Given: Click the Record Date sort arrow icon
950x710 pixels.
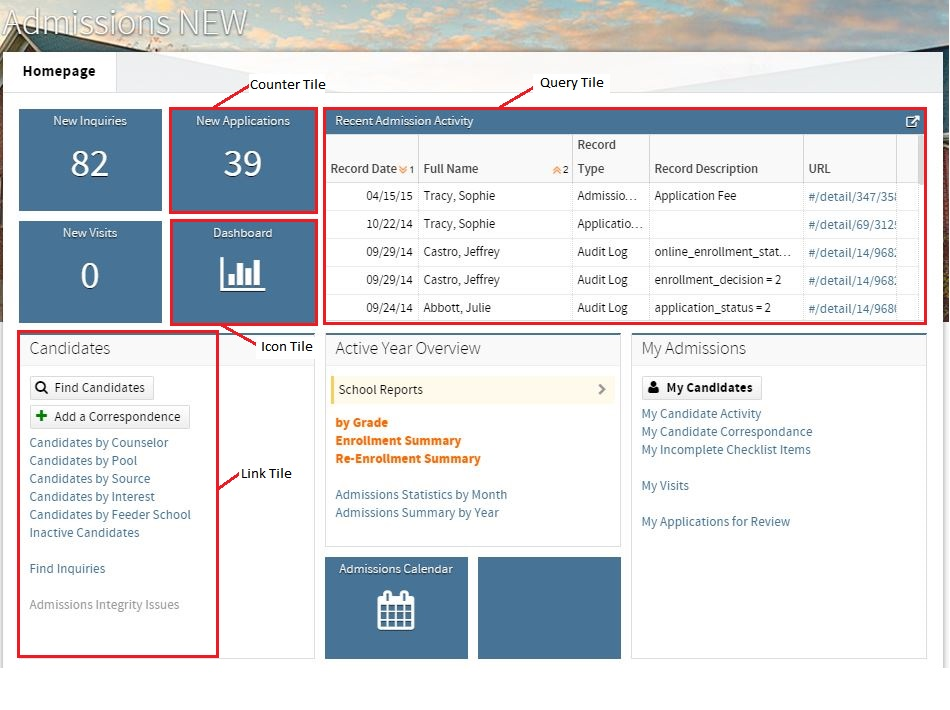Looking at the screenshot, I should 403,170.
